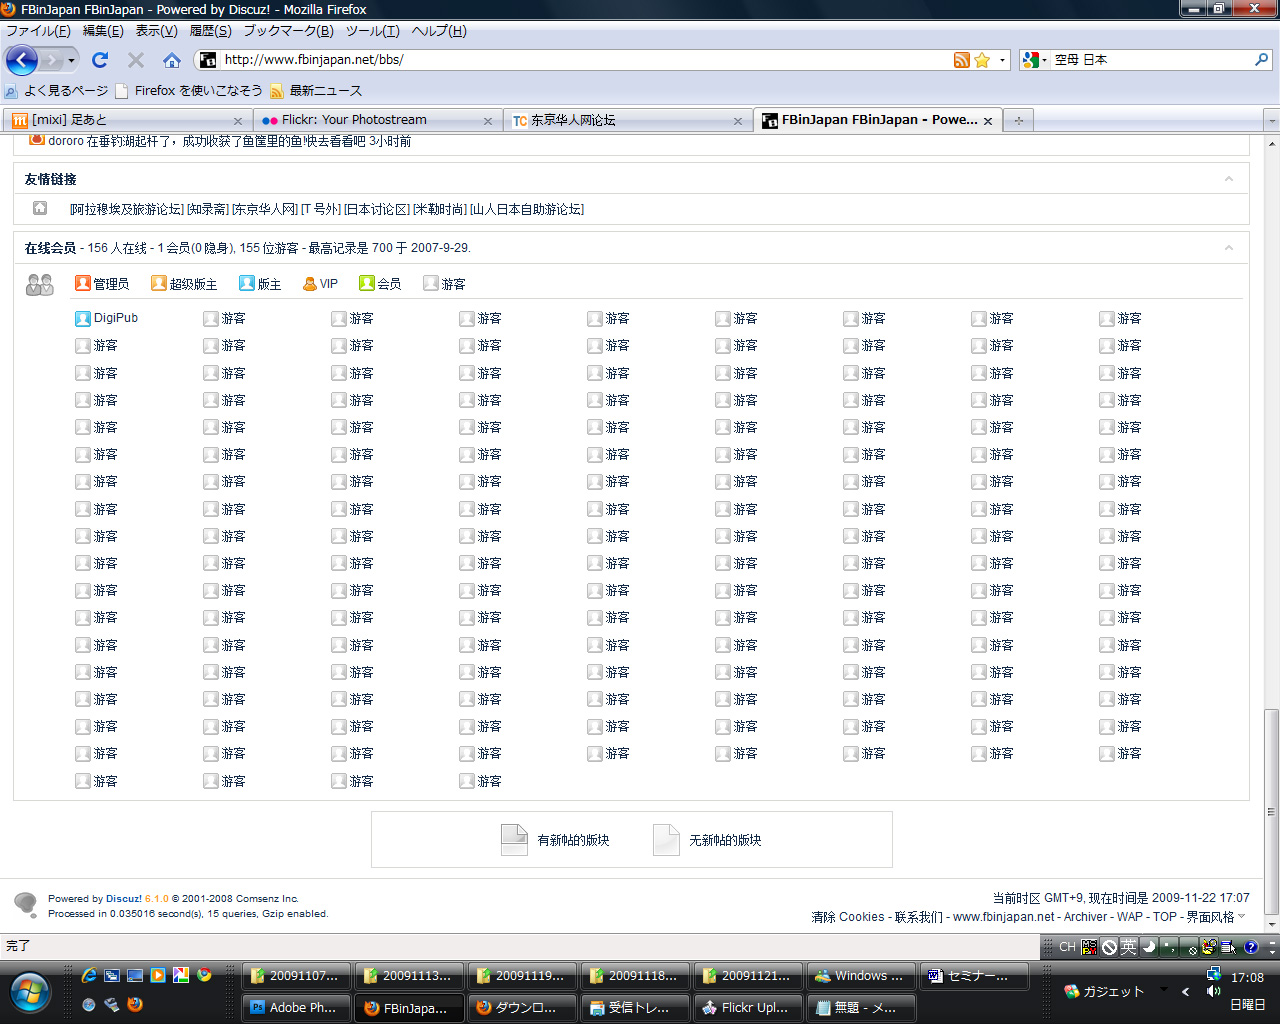Open the 山人日本自助游论坛 link

(x=527, y=209)
